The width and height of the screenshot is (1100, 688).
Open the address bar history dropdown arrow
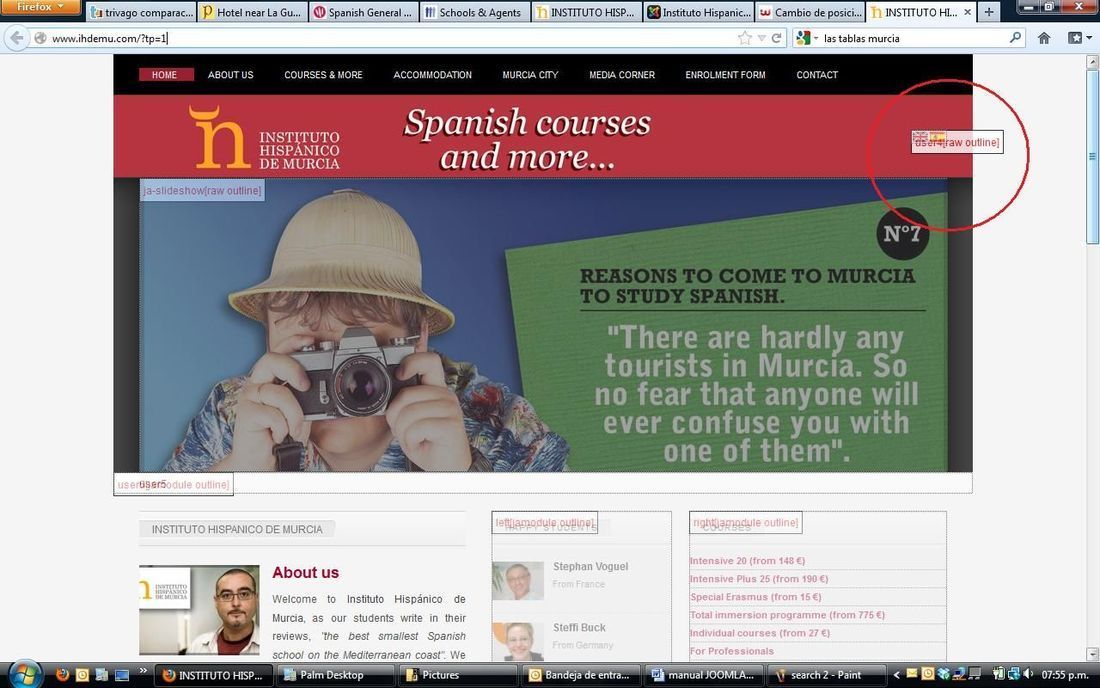pos(761,38)
